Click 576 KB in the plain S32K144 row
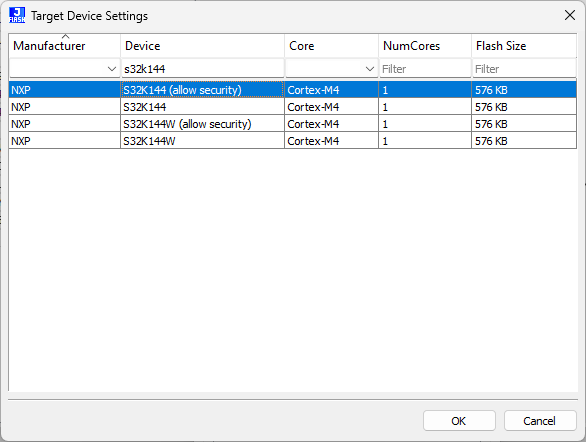 coord(491,107)
